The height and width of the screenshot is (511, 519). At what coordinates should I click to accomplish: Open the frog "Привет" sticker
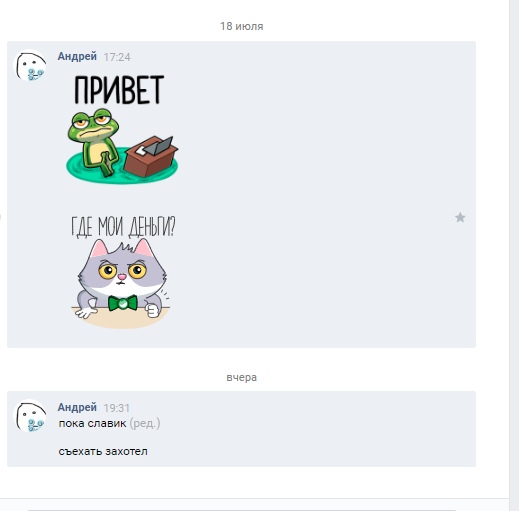click(x=122, y=129)
